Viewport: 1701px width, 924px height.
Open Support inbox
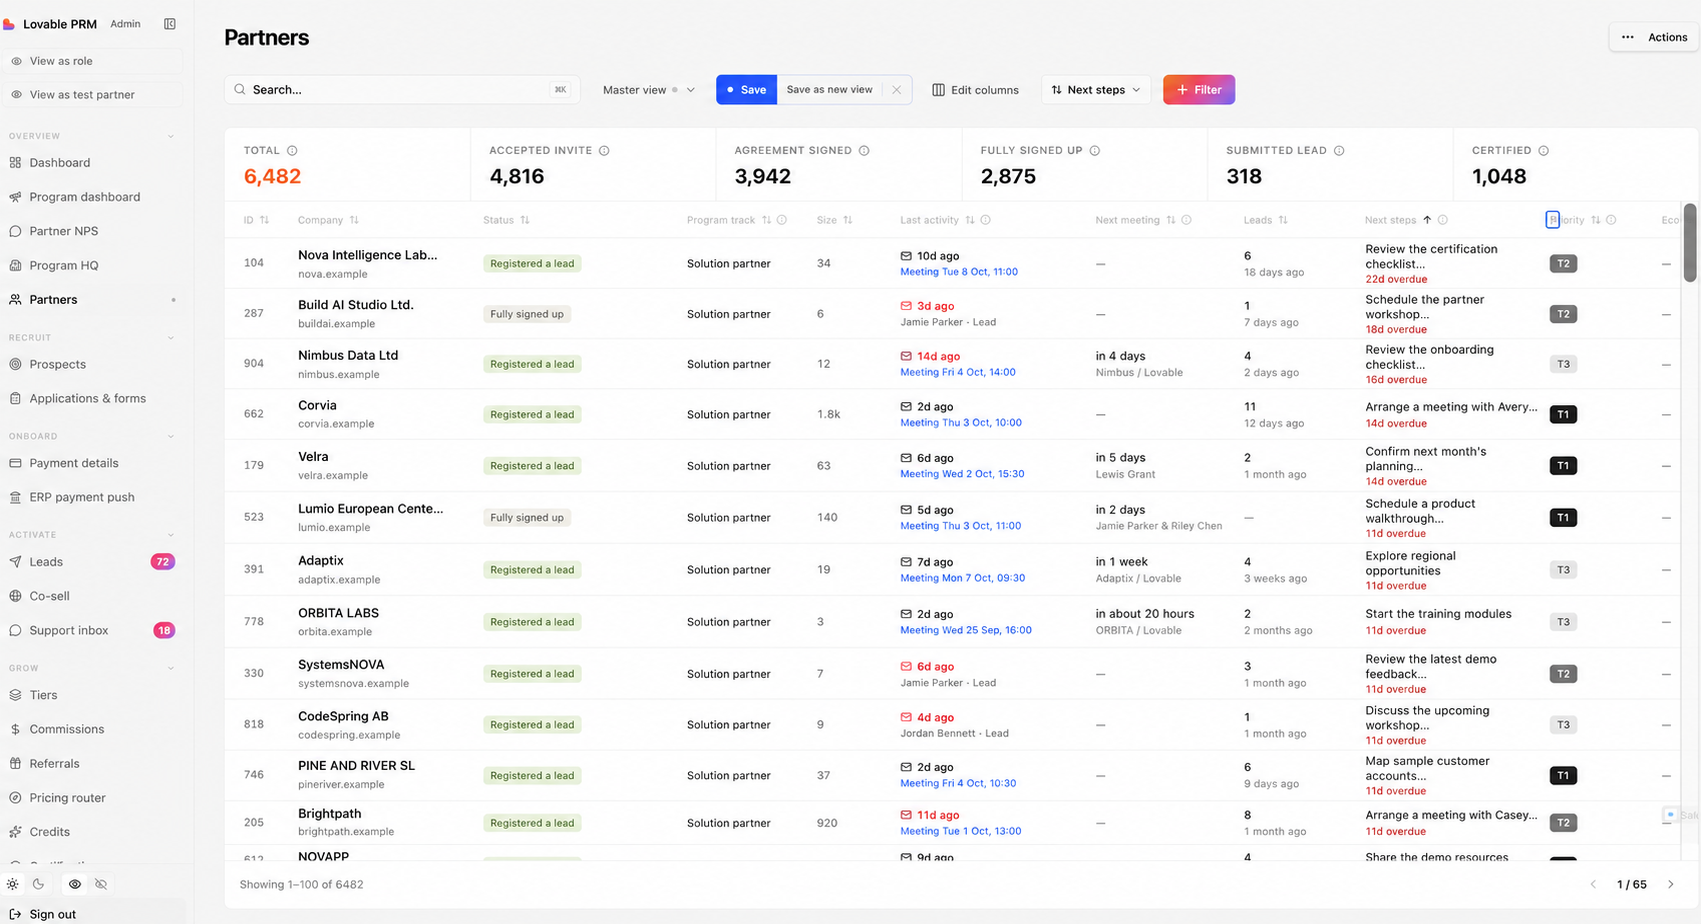click(x=92, y=630)
